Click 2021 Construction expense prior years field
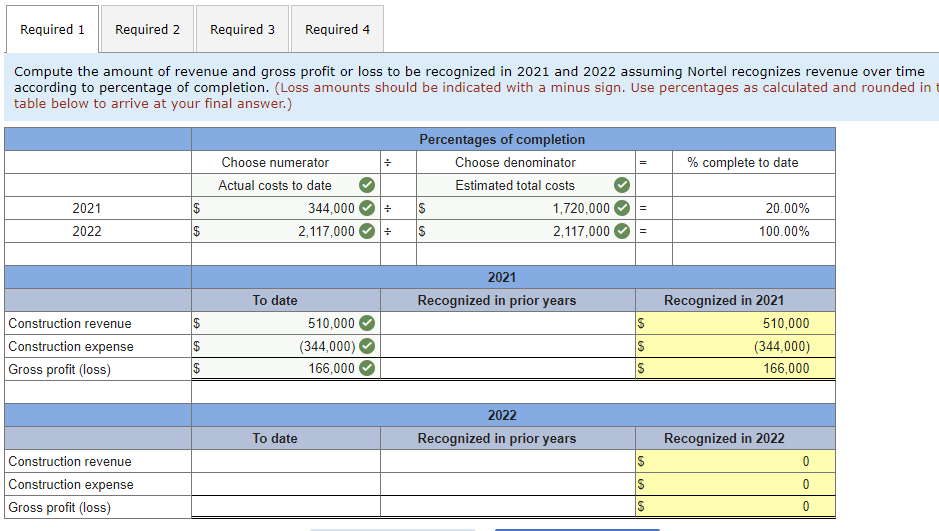Image resolution: width=939 pixels, height=531 pixels. [x=508, y=346]
